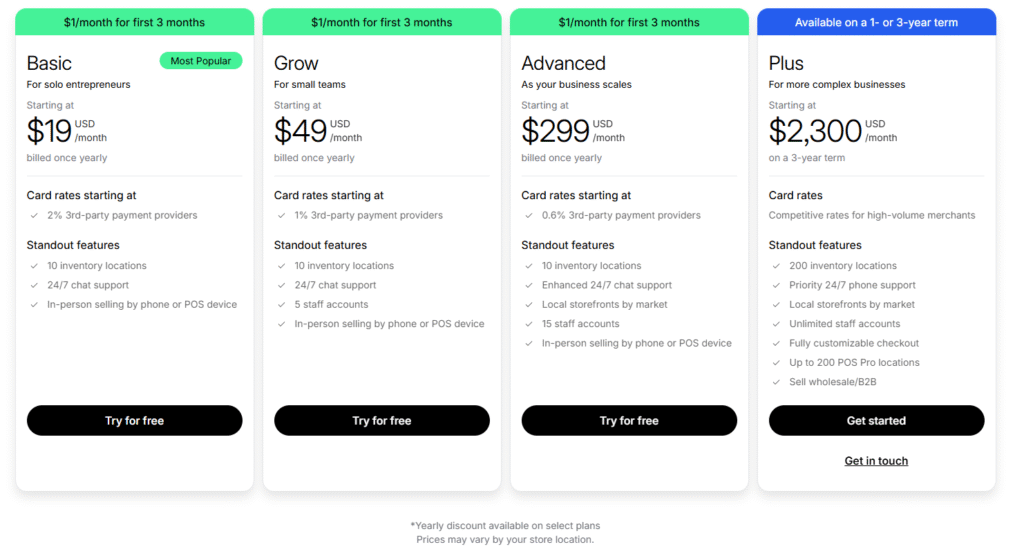Screen dimensions: 1024x556
Task: Start the Advanced plan free trial
Action: 629,421
